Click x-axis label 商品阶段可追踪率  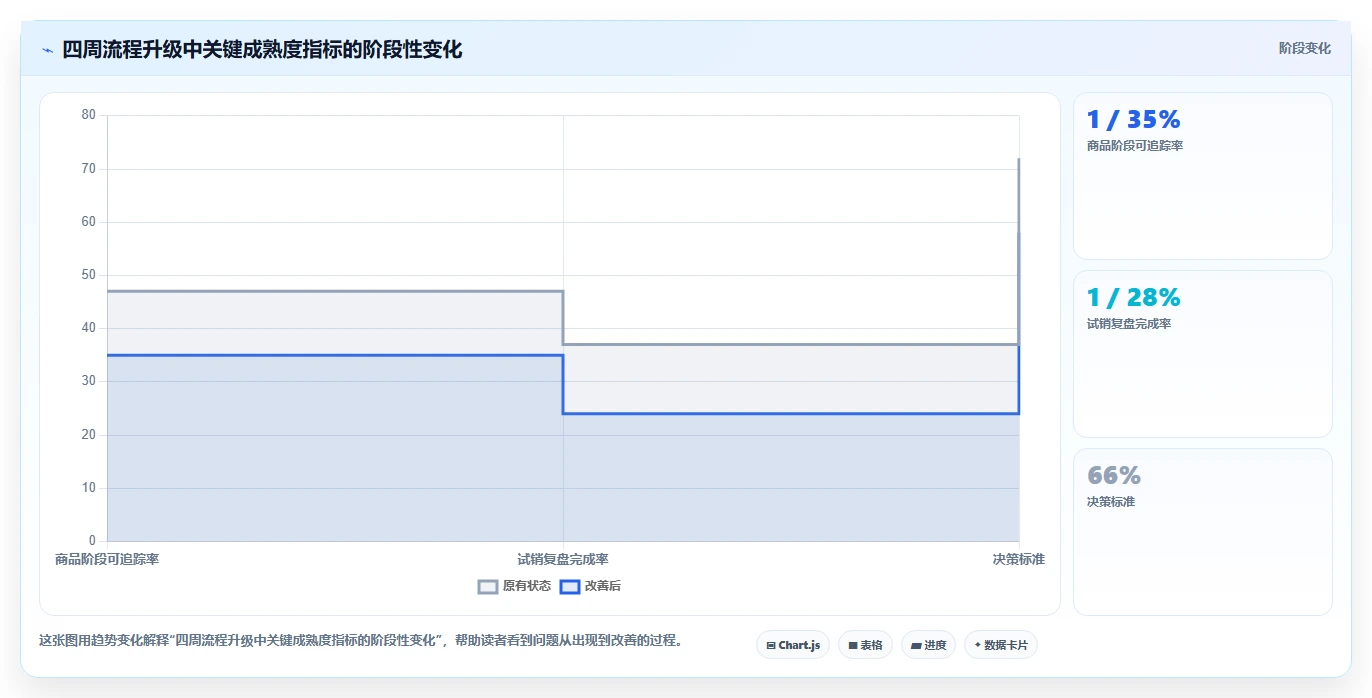point(107,559)
